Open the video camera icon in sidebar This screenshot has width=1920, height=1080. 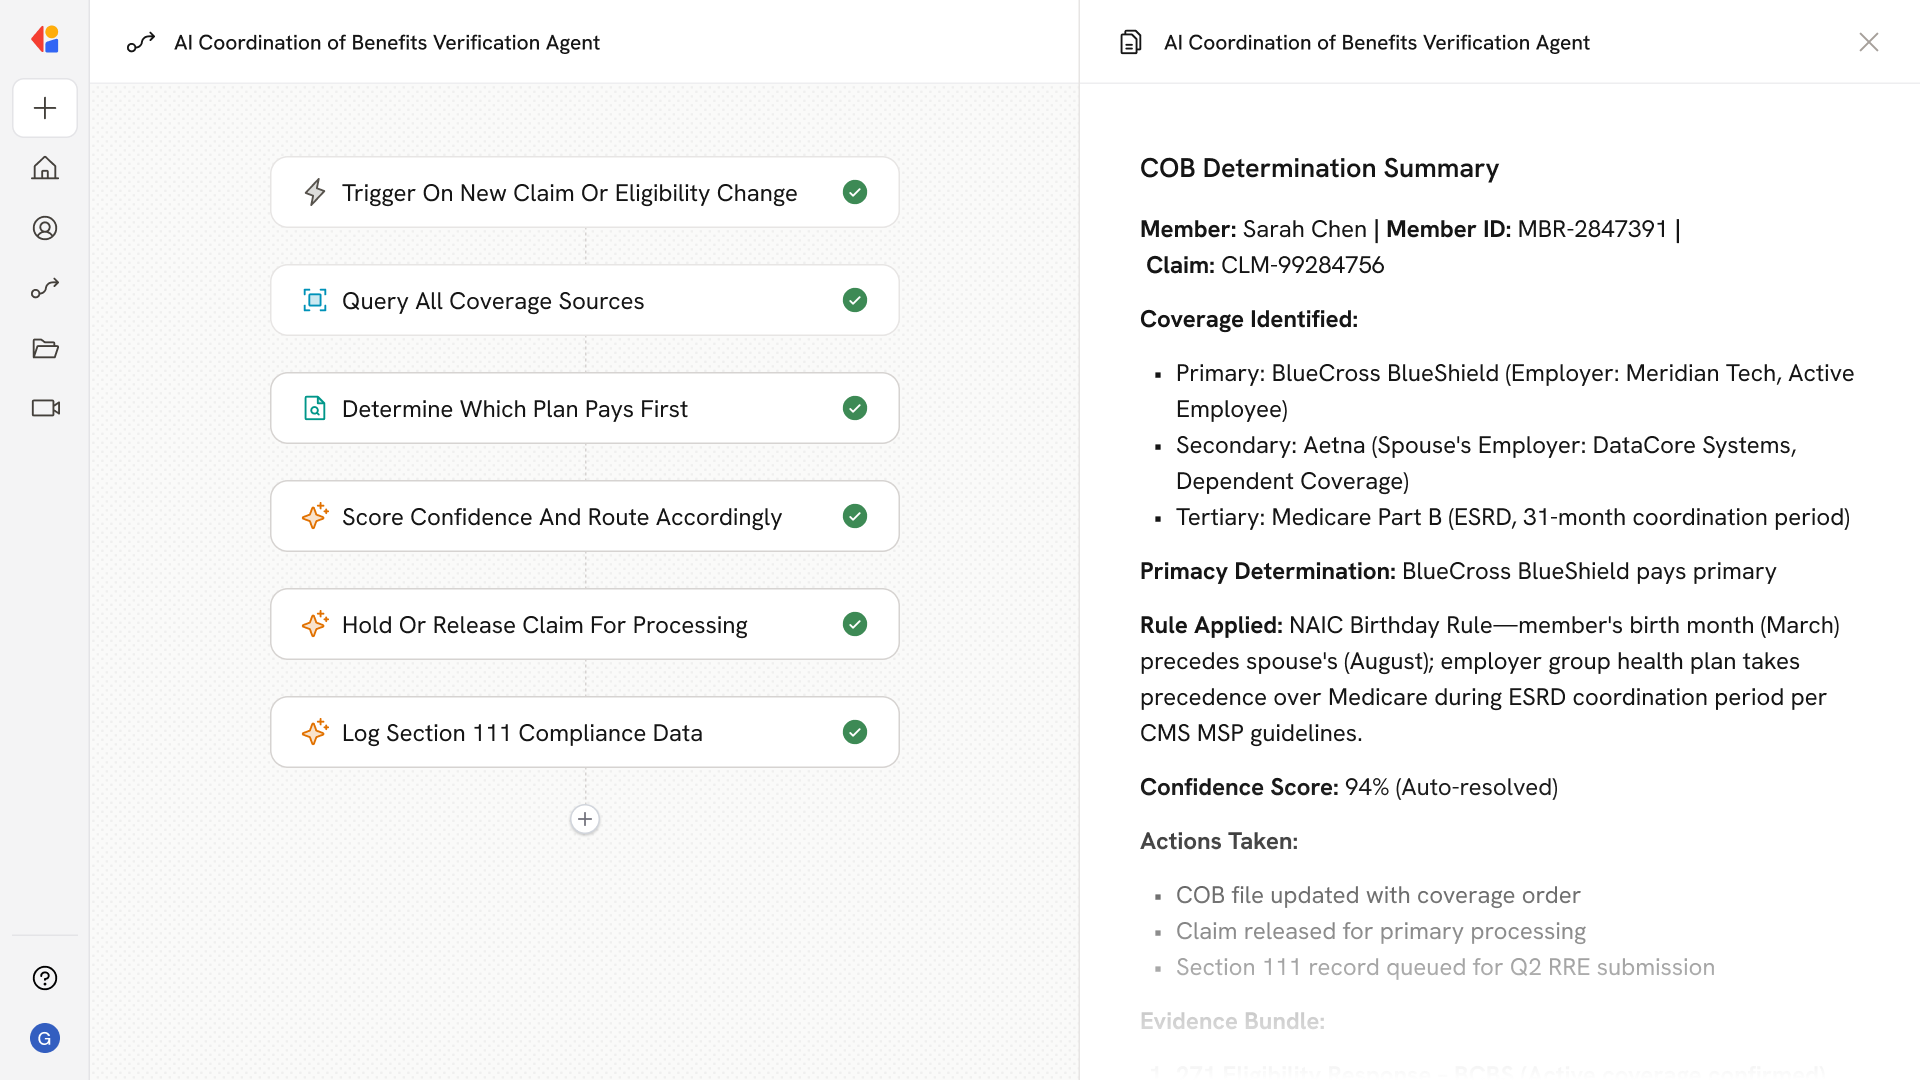pos(45,408)
